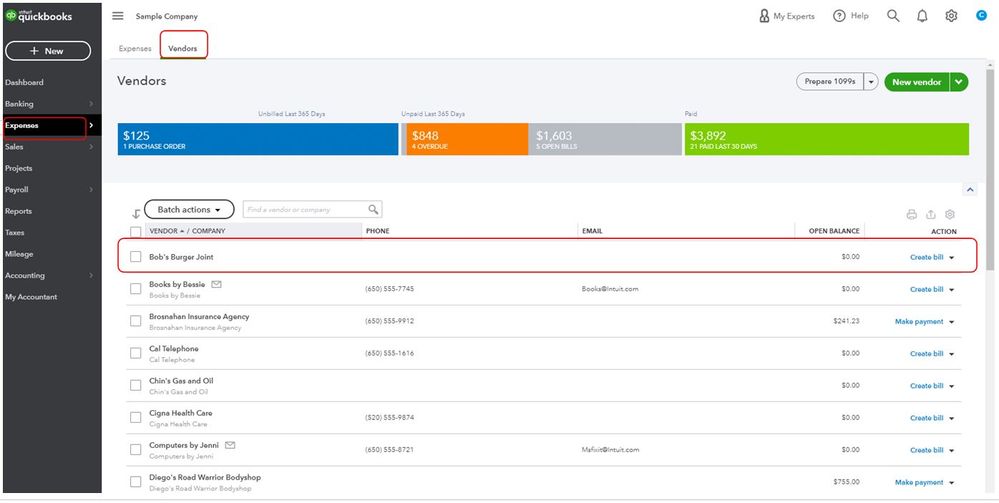
Task: Export vendor list to file icon
Action: click(x=931, y=214)
